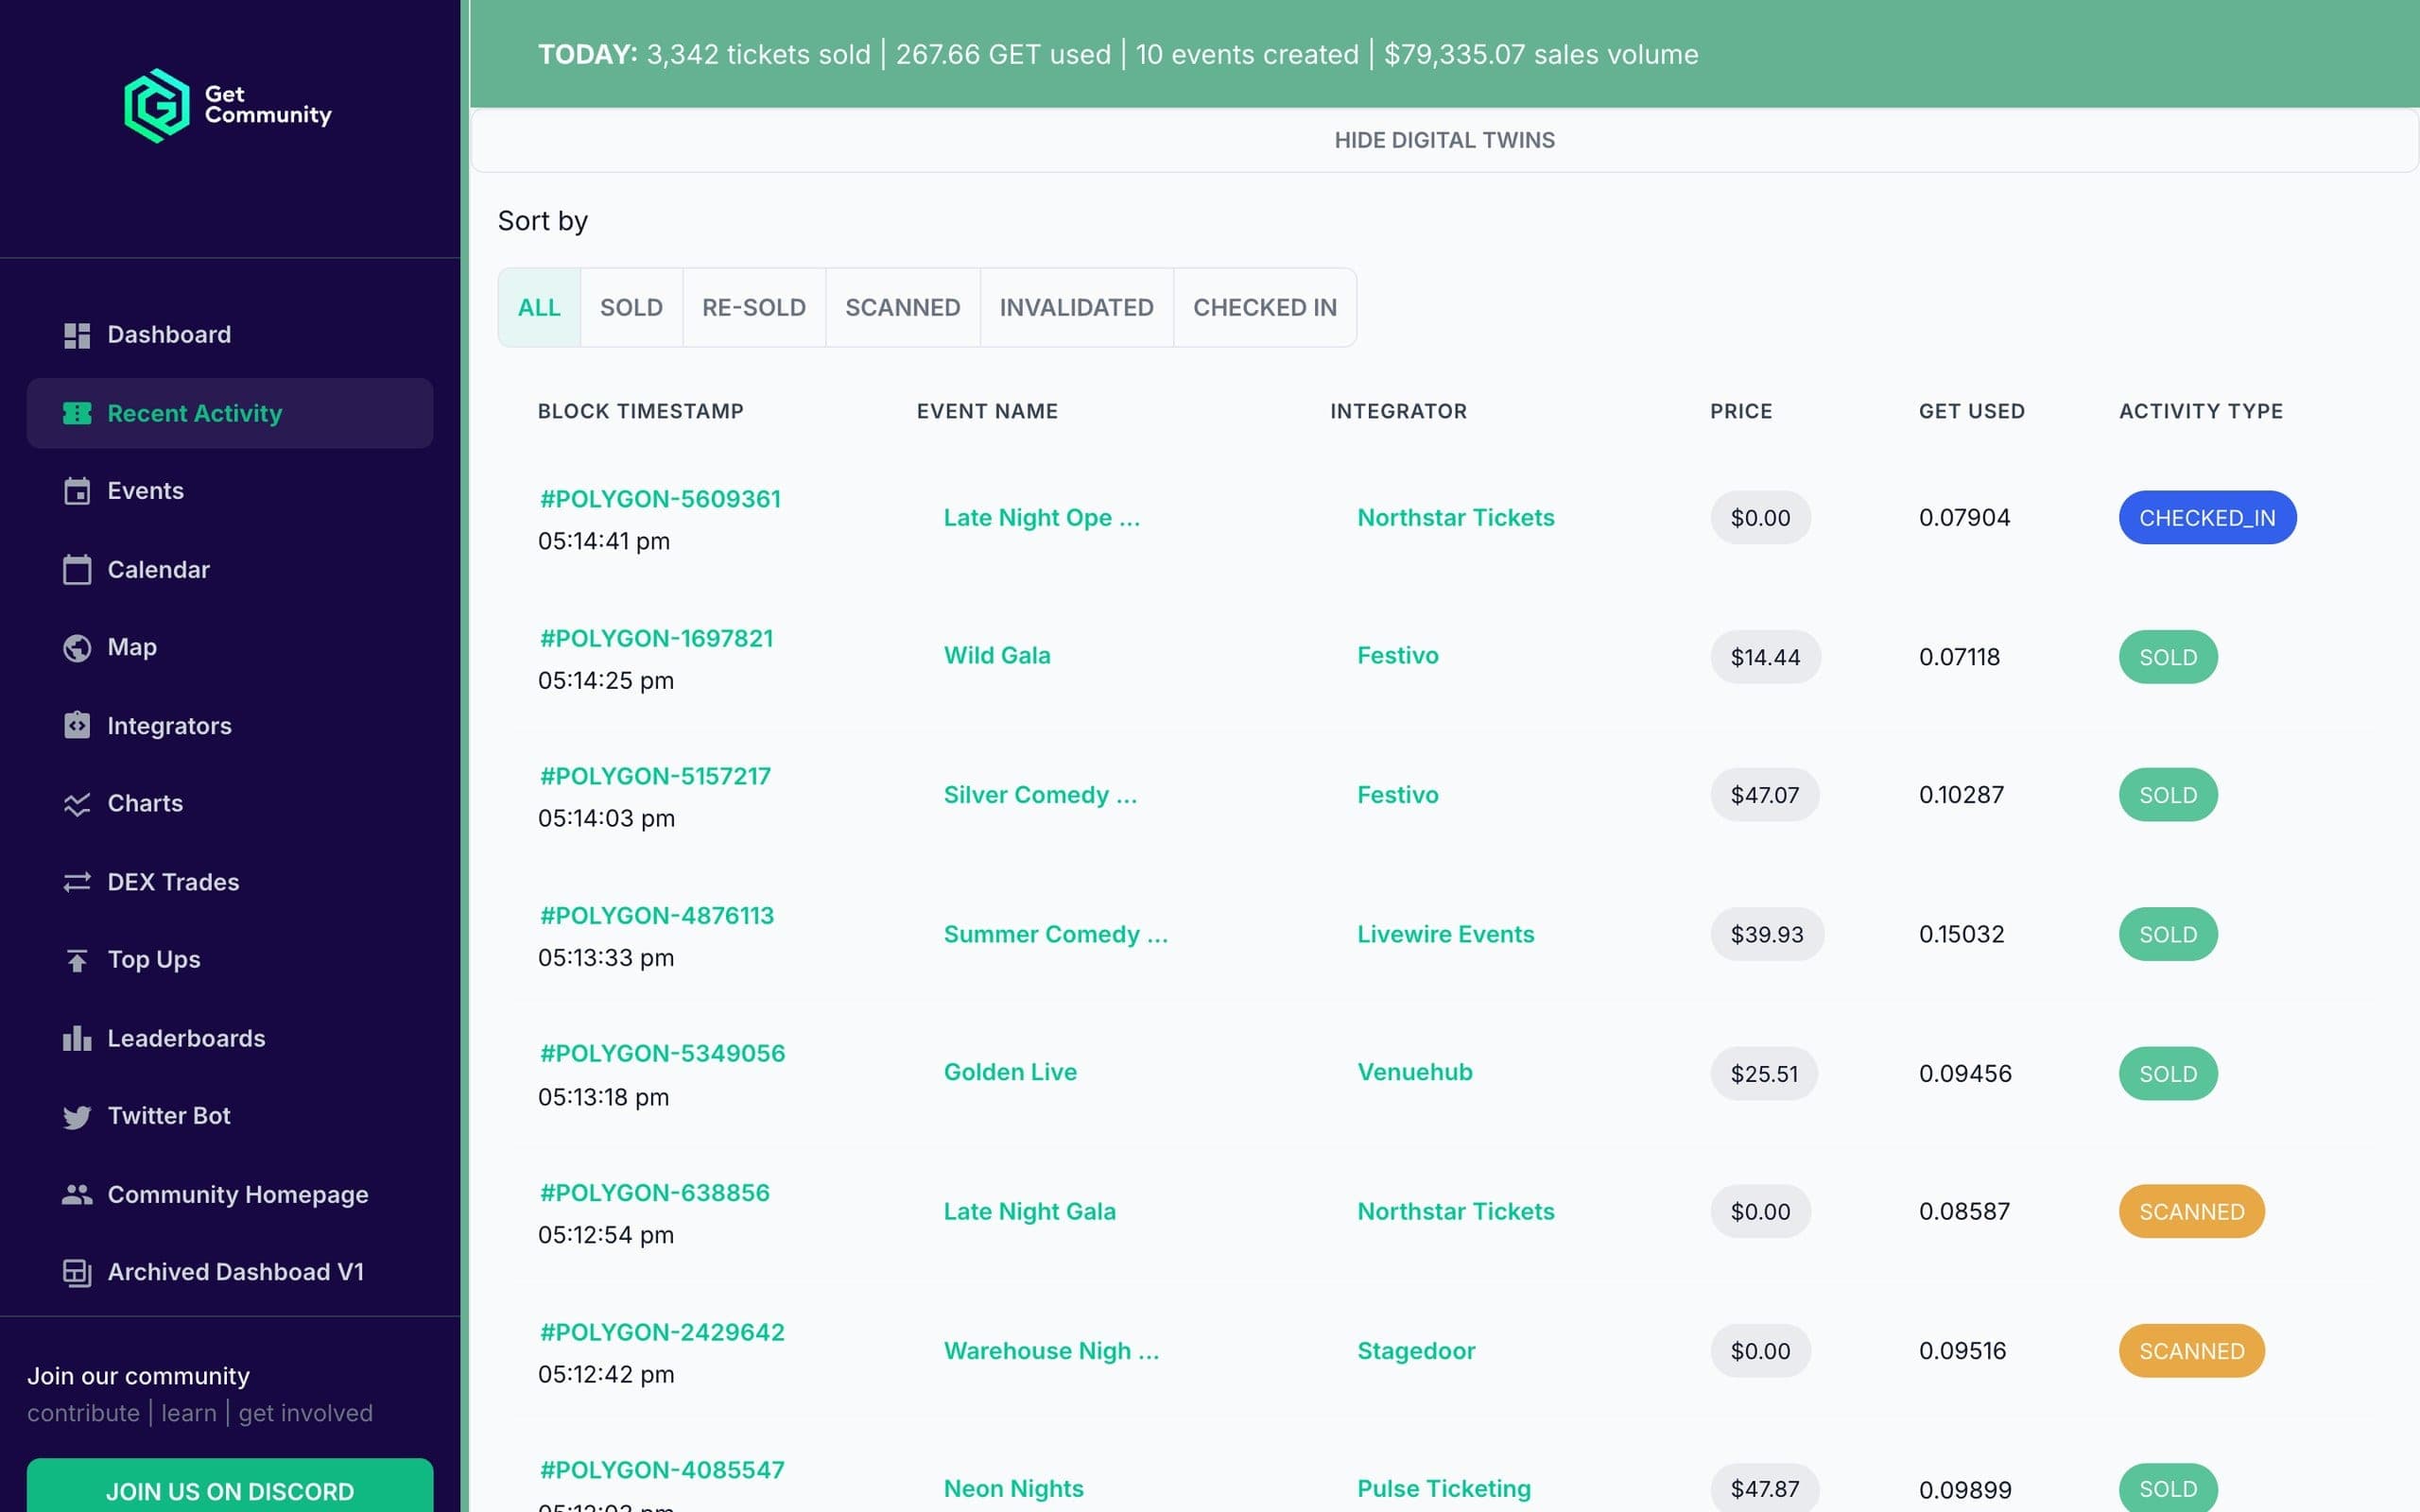The width and height of the screenshot is (2420, 1512).
Task: Click the Charts line icon
Action: 77,804
